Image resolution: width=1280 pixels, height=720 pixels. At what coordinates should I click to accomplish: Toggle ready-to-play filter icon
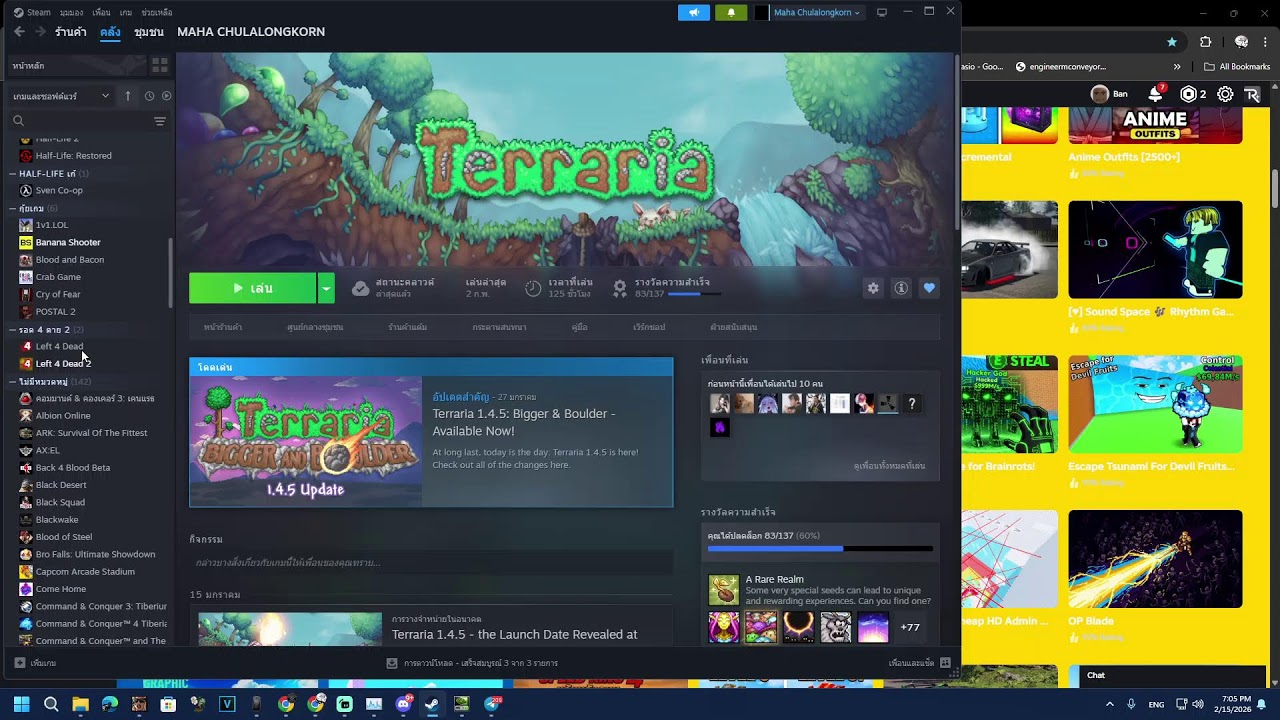click(166, 96)
